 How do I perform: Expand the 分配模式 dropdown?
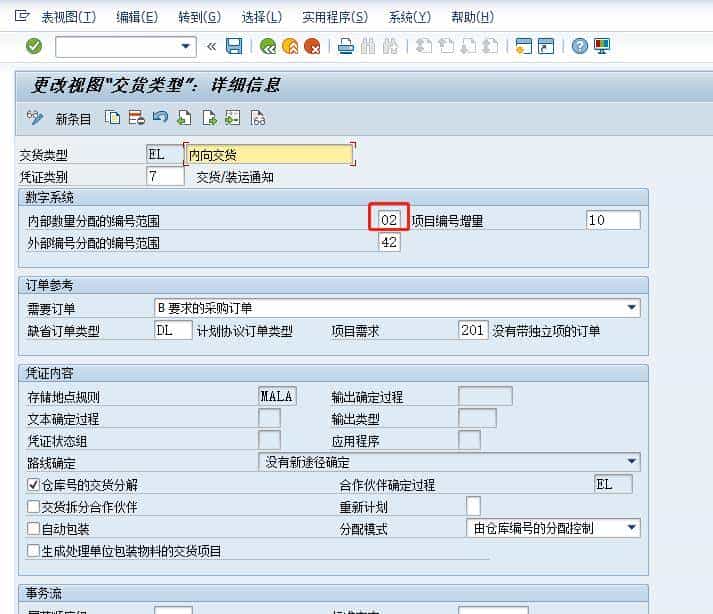[x=632, y=528]
